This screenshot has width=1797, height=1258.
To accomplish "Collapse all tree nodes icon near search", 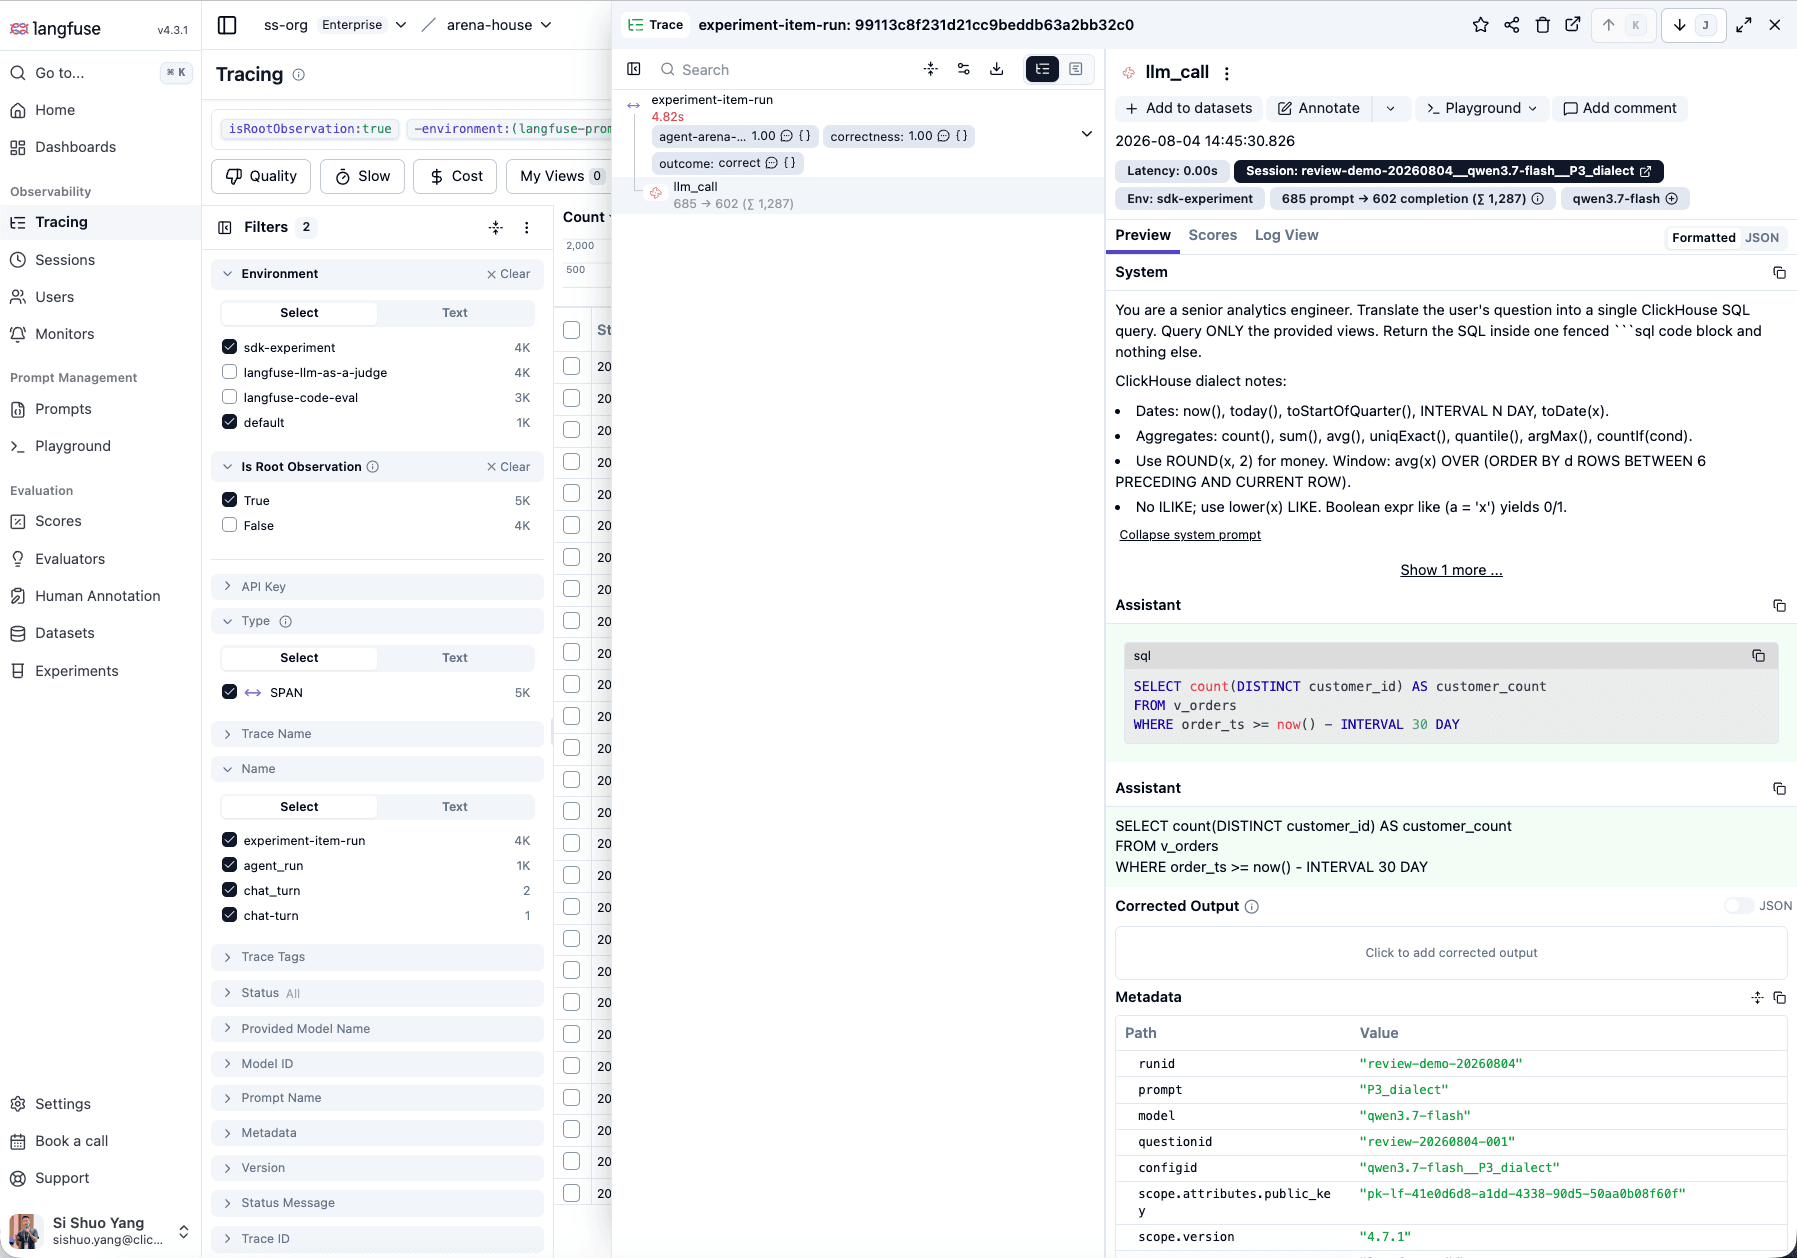I will [x=931, y=69].
